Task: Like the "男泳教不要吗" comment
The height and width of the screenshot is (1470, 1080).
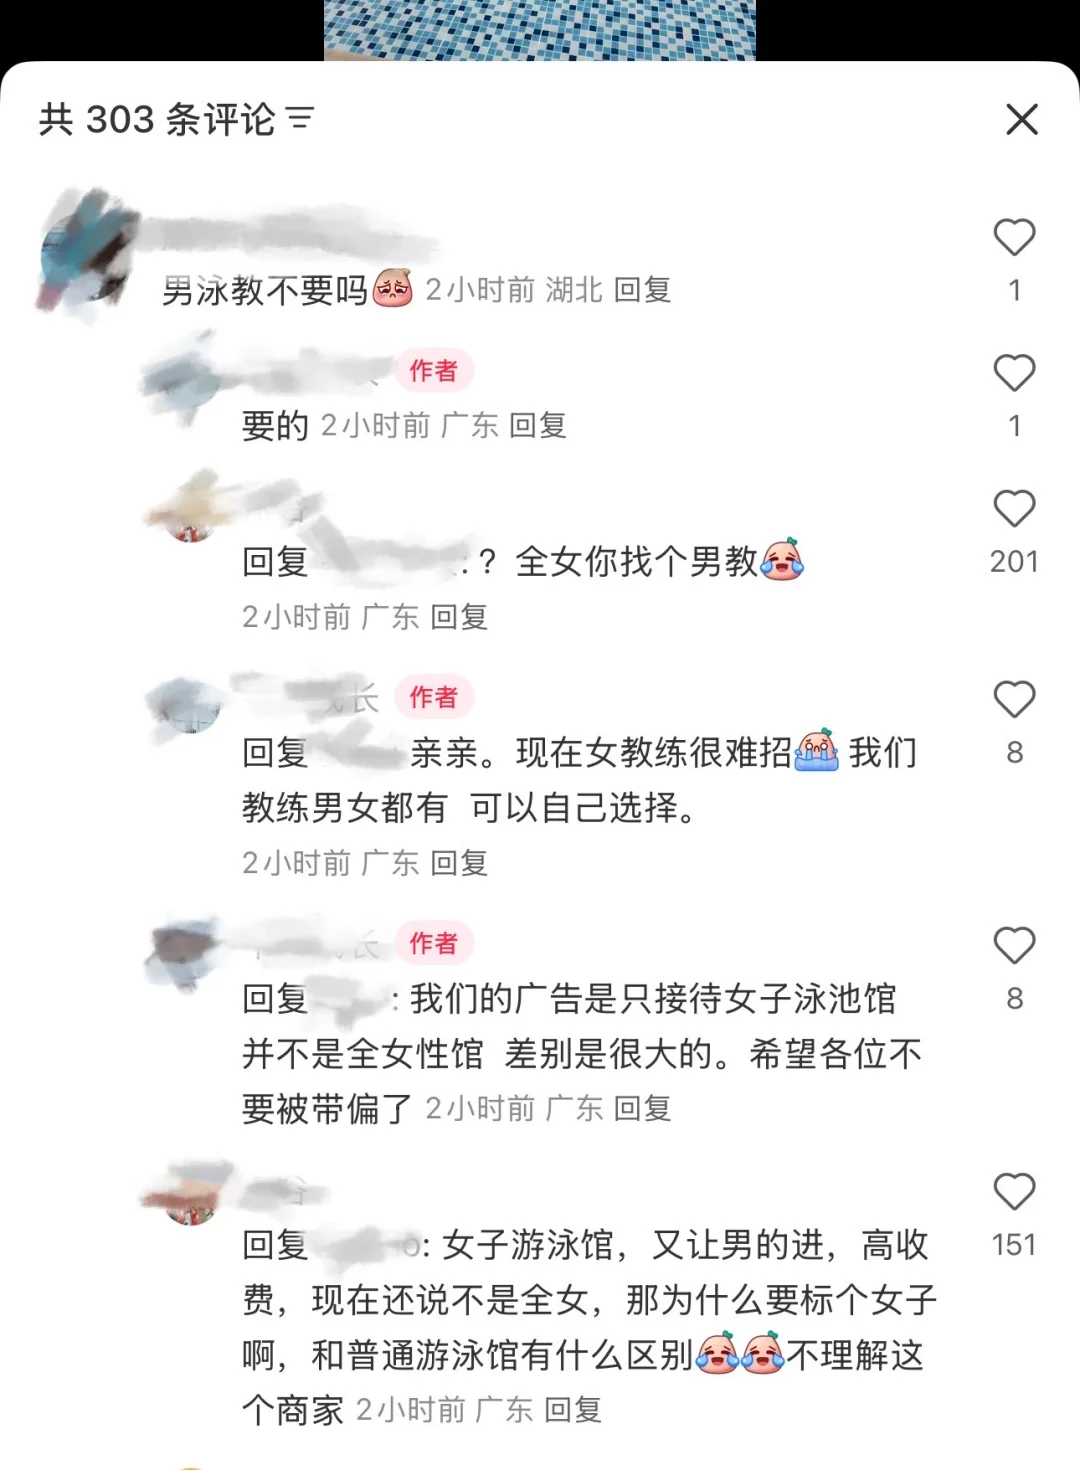Action: tap(1014, 237)
